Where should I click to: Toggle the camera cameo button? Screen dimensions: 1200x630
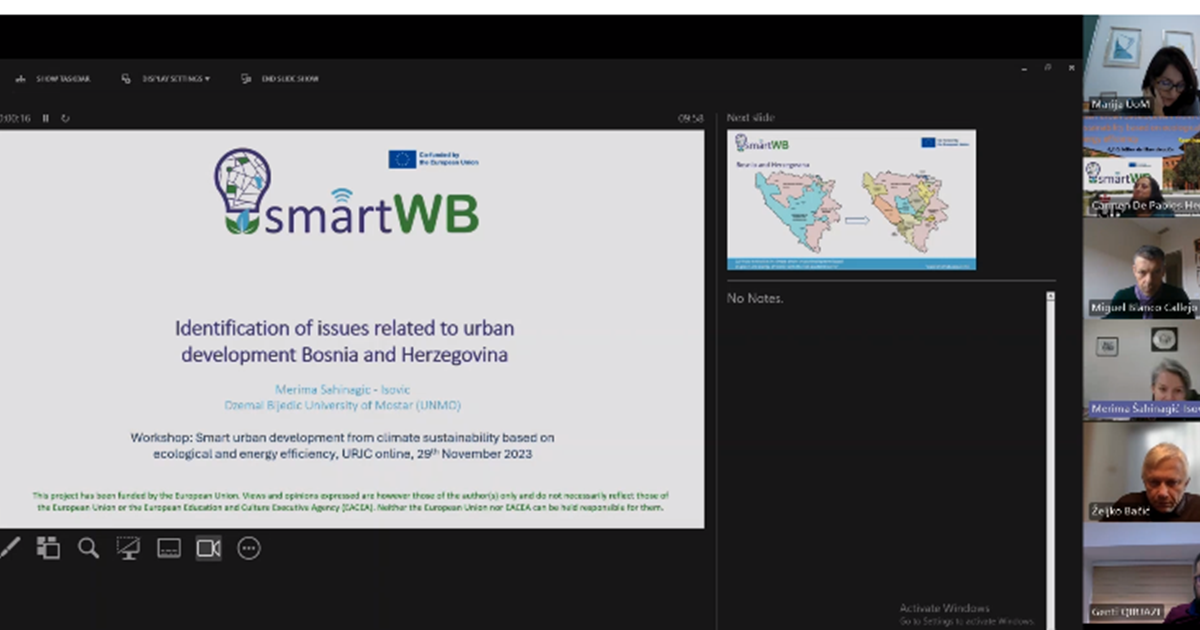coord(208,548)
